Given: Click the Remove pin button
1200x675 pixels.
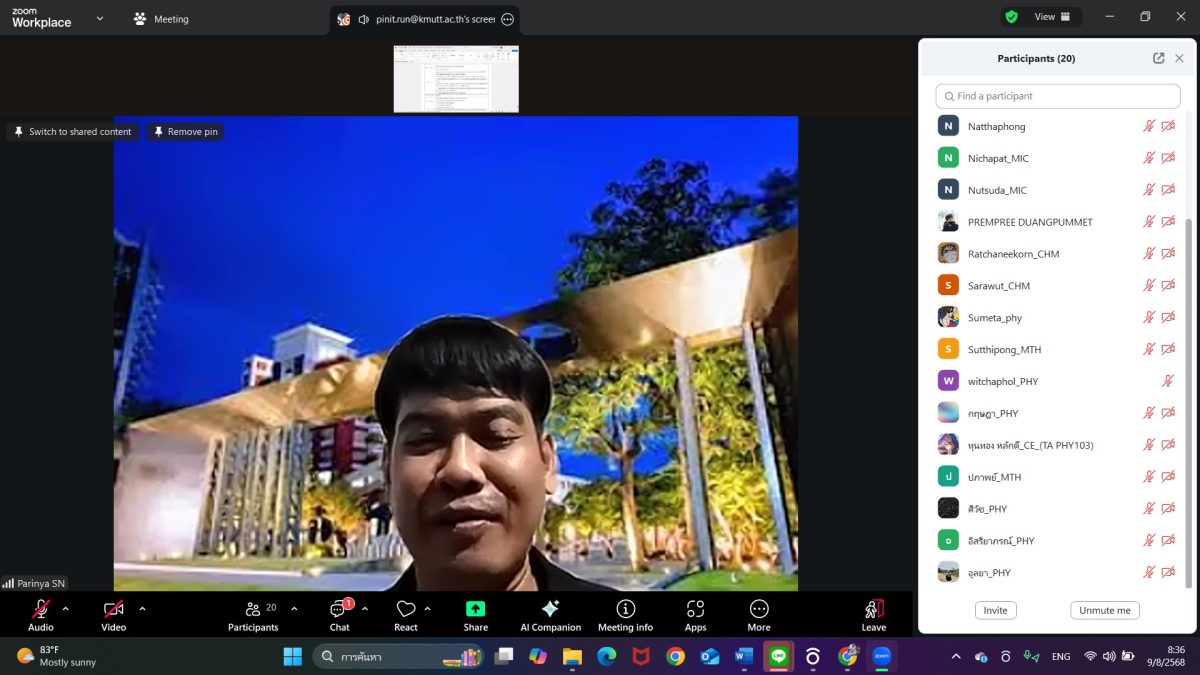Looking at the screenshot, I should coord(185,132).
